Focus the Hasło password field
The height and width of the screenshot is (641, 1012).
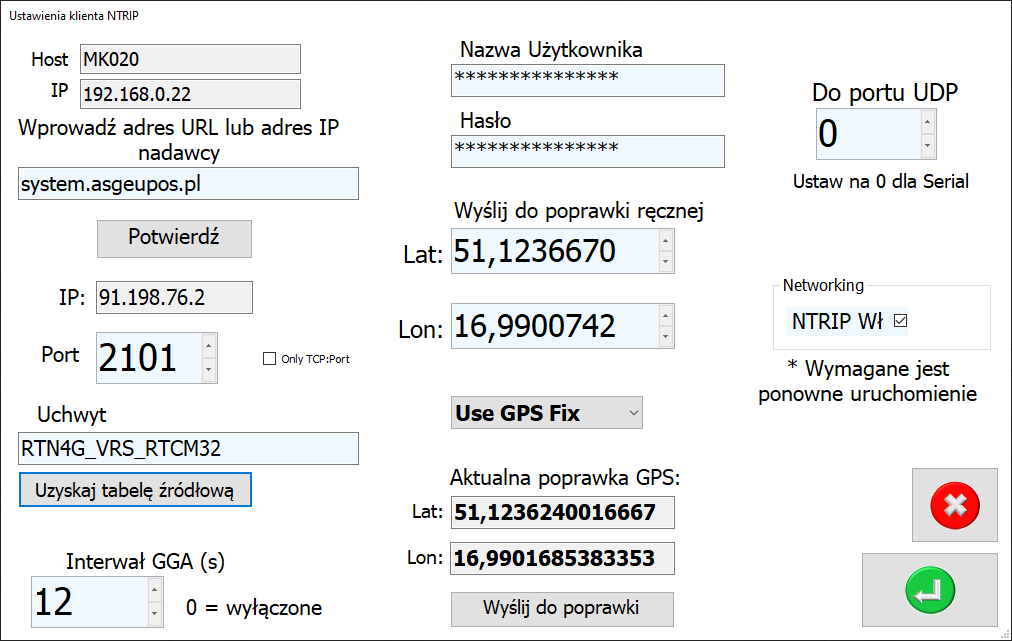coord(587,151)
